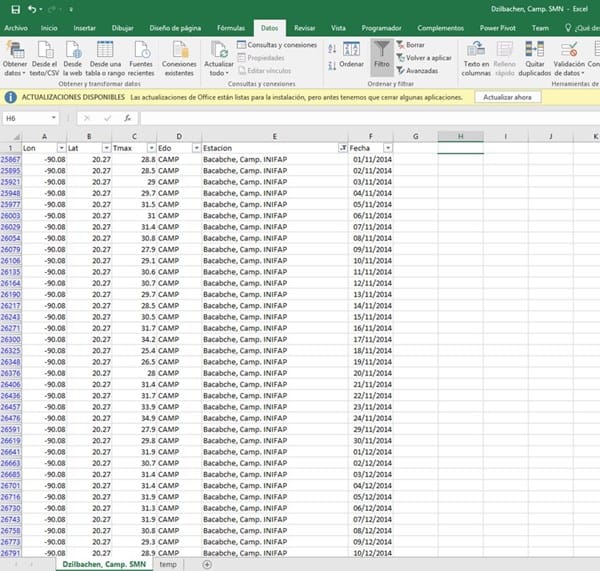
Task: Click the Filtro funnel icon
Action: [x=381, y=52]
